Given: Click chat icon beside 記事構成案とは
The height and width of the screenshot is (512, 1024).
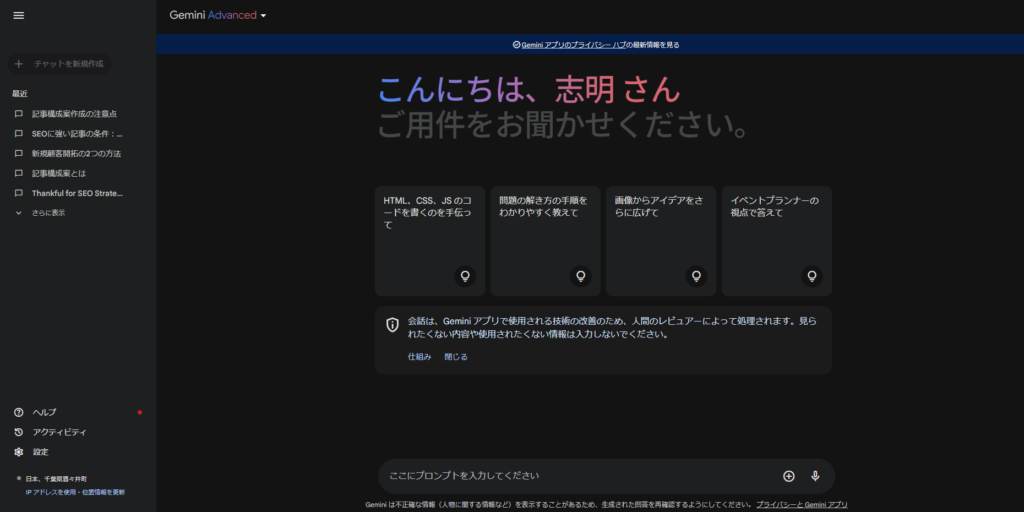Looking at the screenshot, I should [x=18, y=174].
